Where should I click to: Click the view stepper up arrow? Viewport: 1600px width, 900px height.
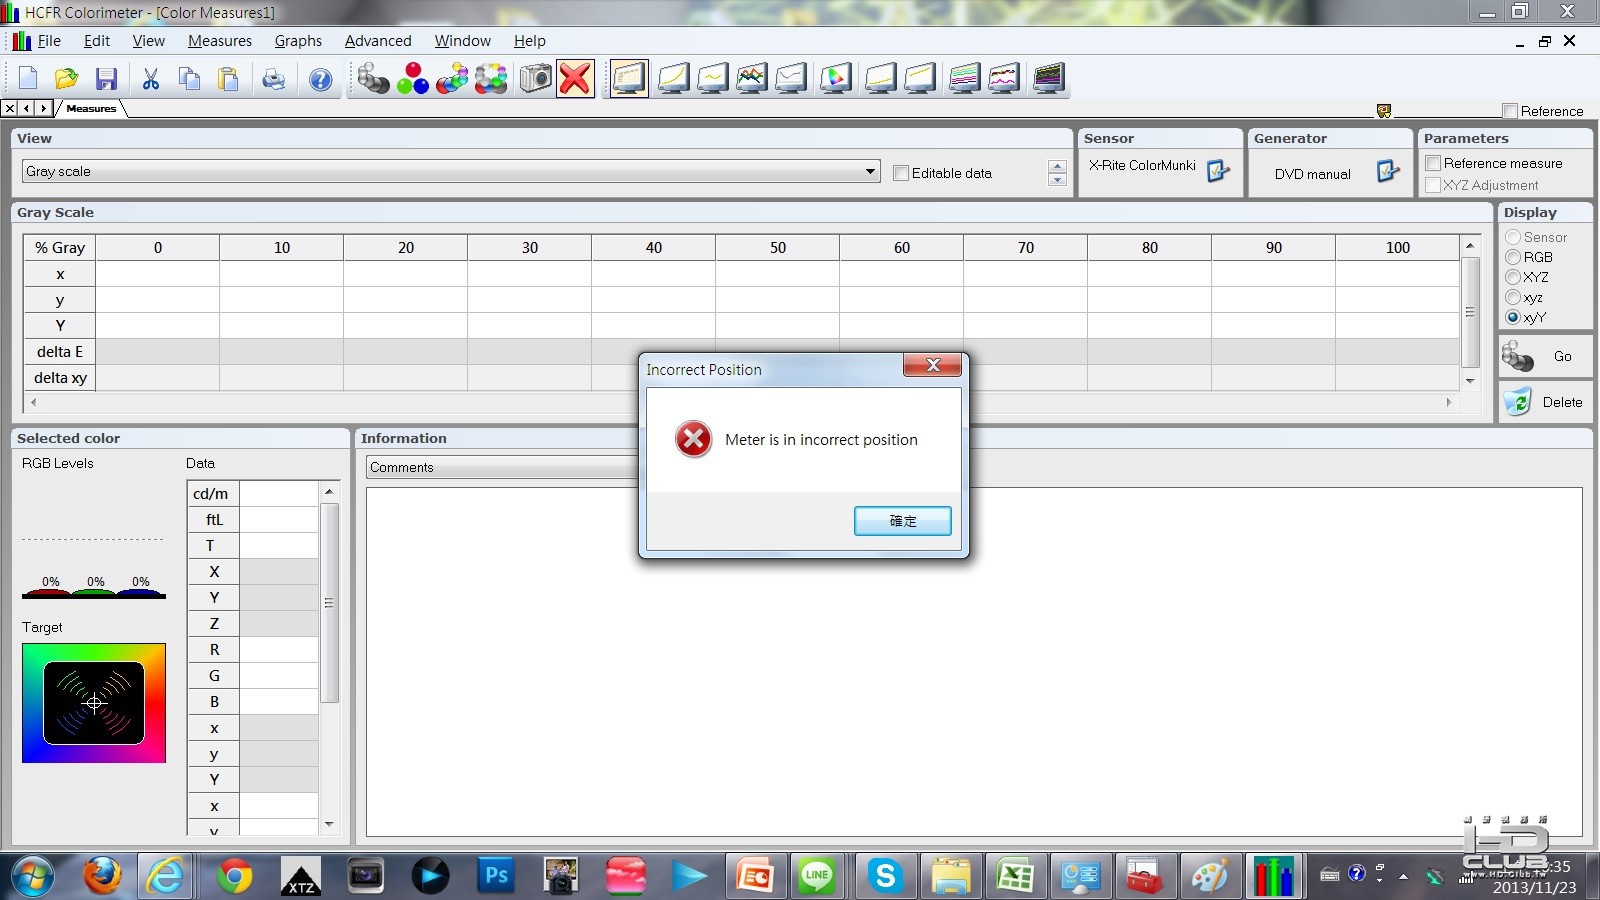click(x=1057, y=166)
